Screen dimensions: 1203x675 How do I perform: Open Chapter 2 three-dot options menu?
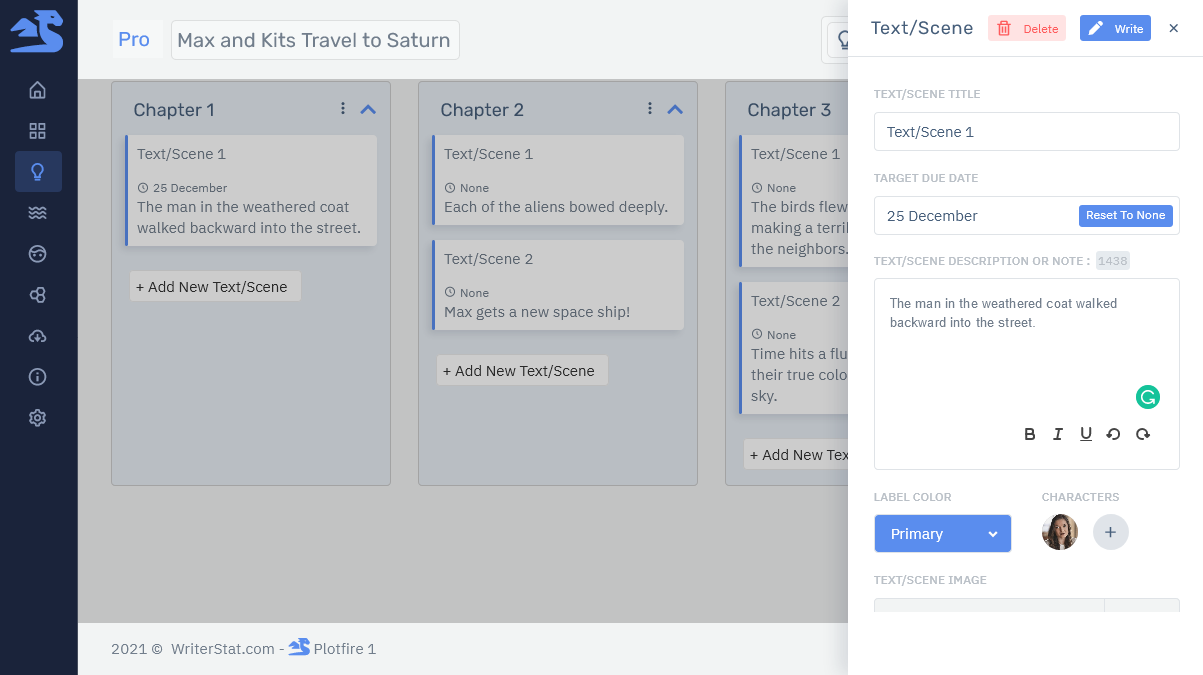[x=650, y=108]
